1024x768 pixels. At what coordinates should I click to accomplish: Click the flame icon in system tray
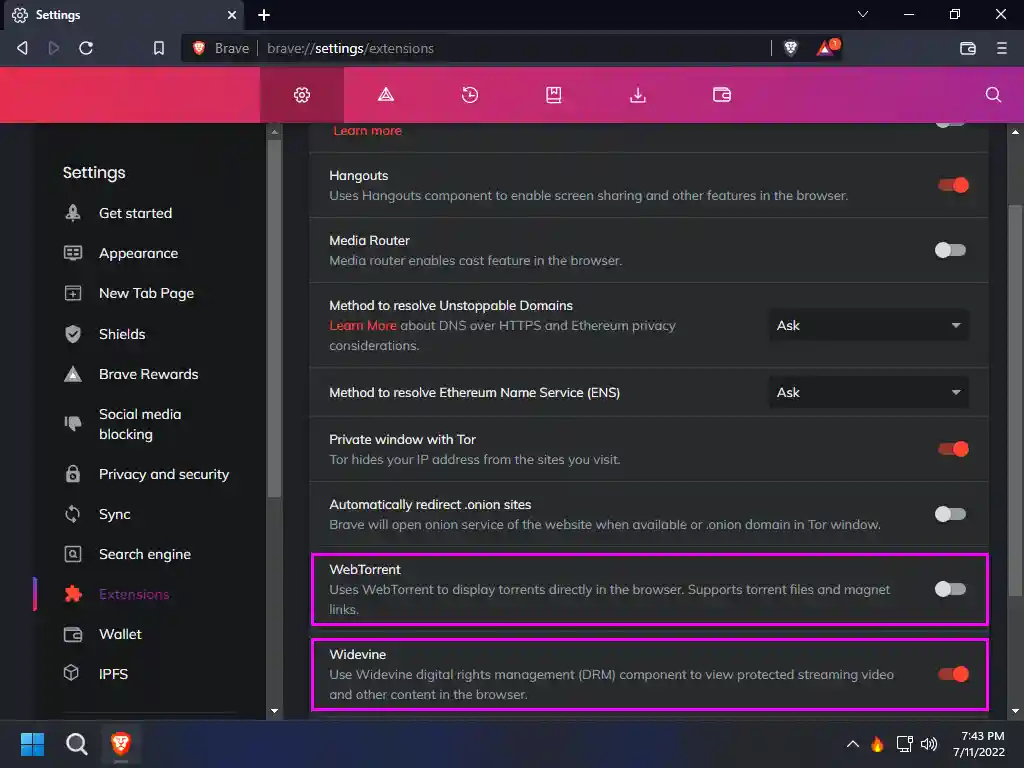tap(877, 744)
